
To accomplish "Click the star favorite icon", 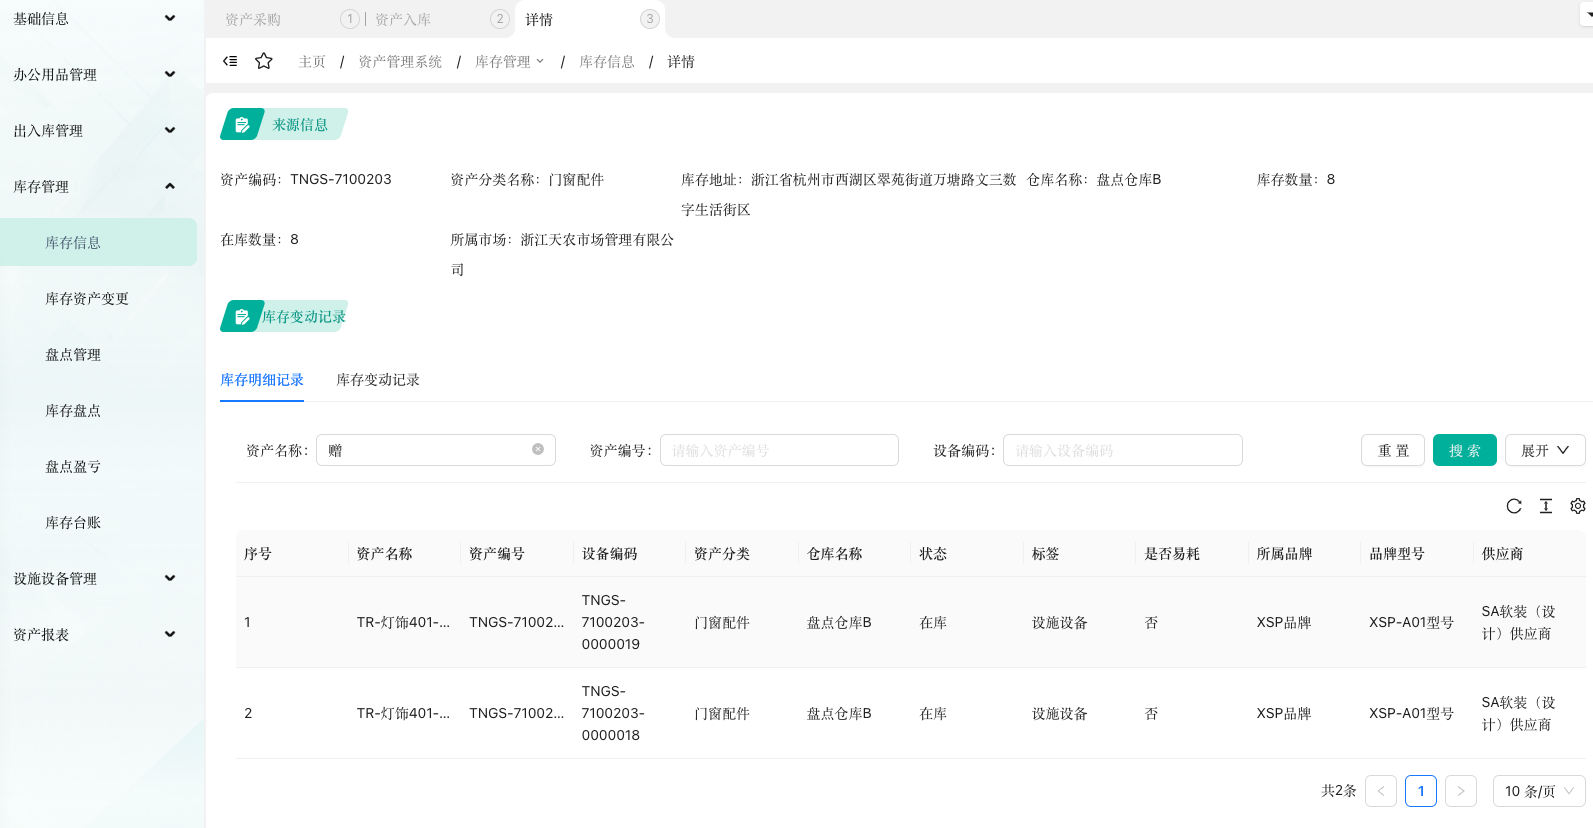I will [264, 61].
